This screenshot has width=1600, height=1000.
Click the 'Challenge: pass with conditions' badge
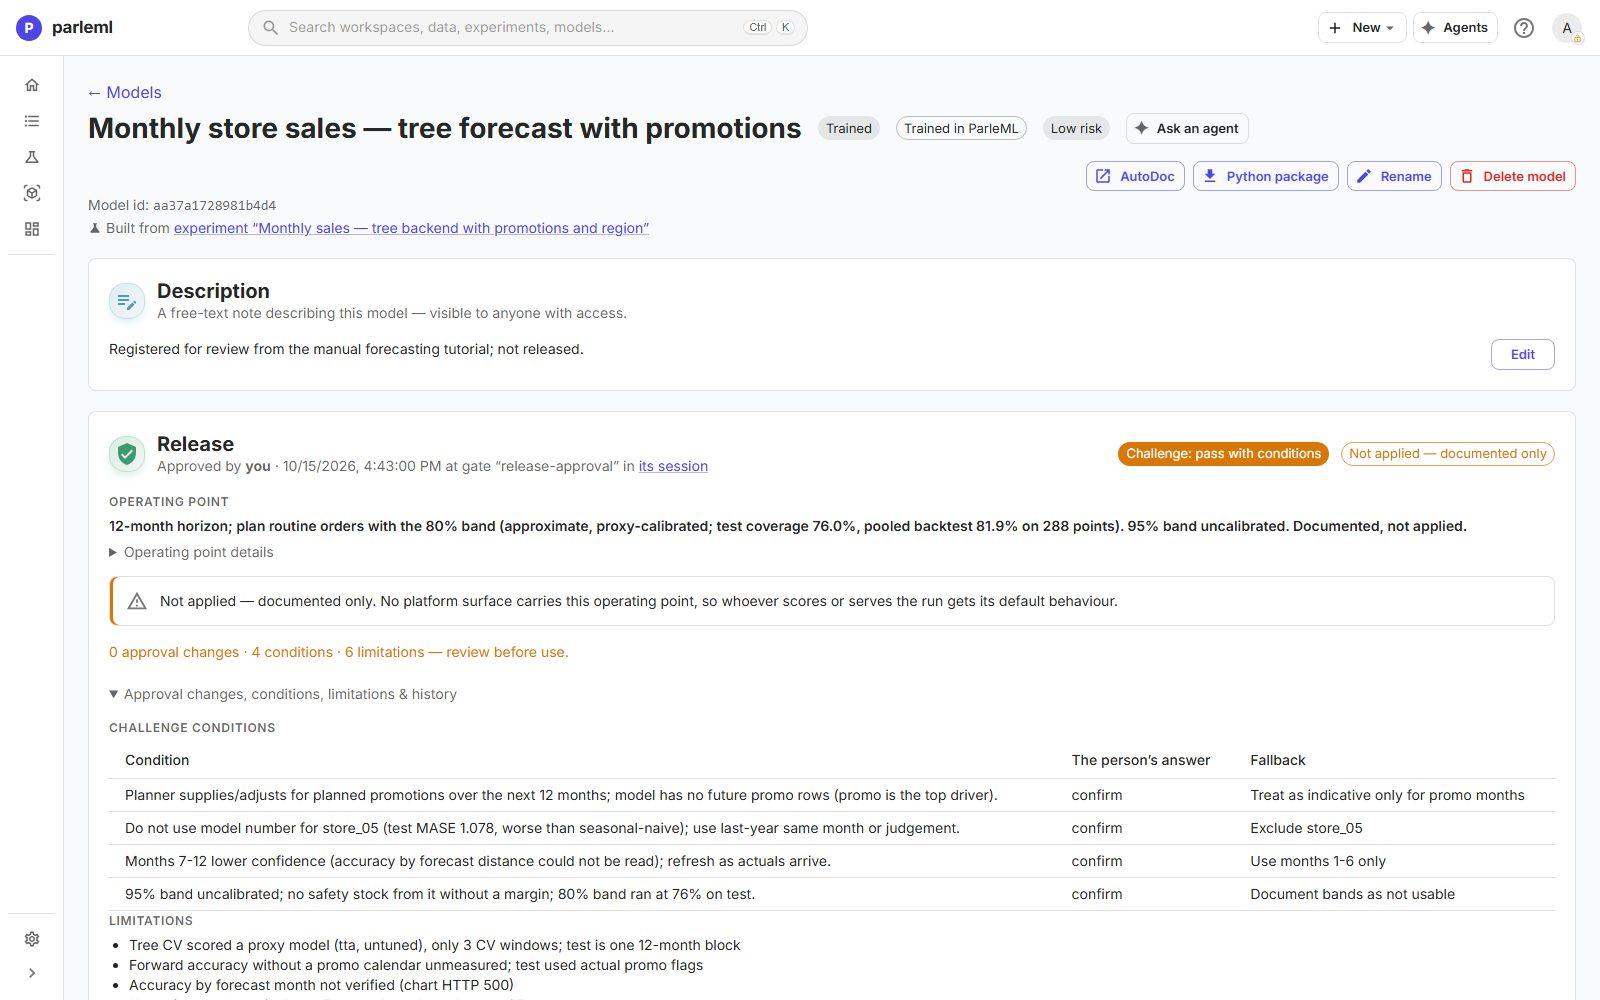tap(1223, 454)
